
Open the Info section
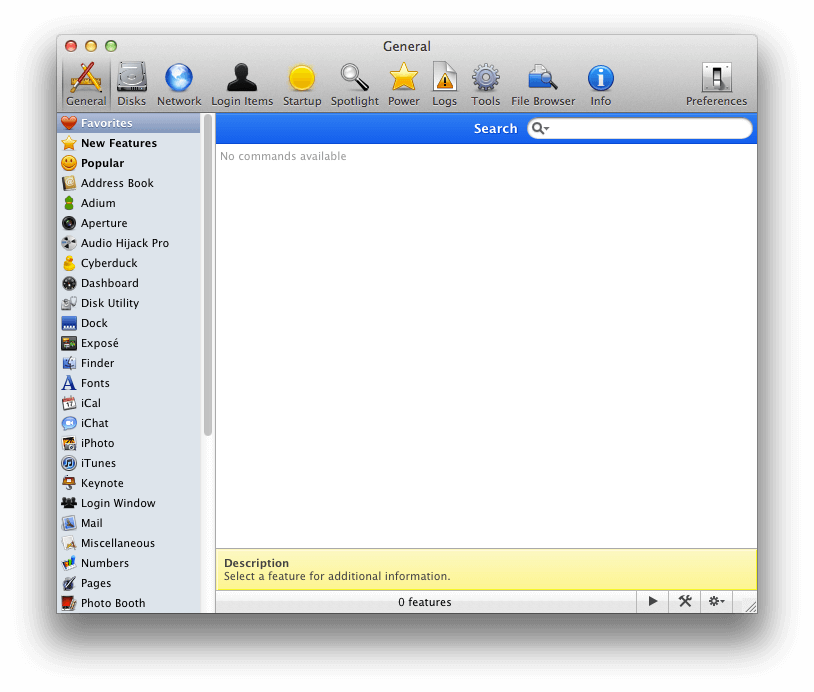[x=601, y=84]
